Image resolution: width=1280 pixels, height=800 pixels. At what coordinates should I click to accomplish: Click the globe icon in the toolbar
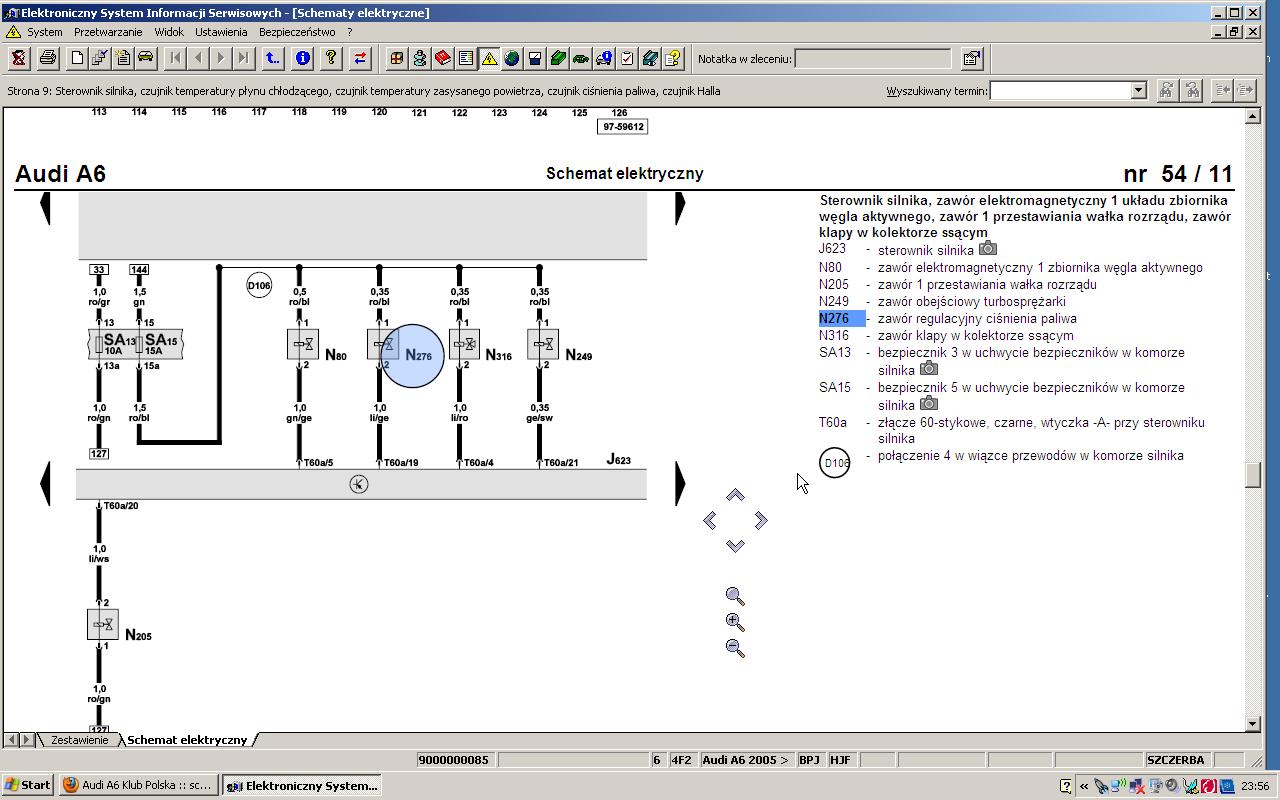coord(512,58)
